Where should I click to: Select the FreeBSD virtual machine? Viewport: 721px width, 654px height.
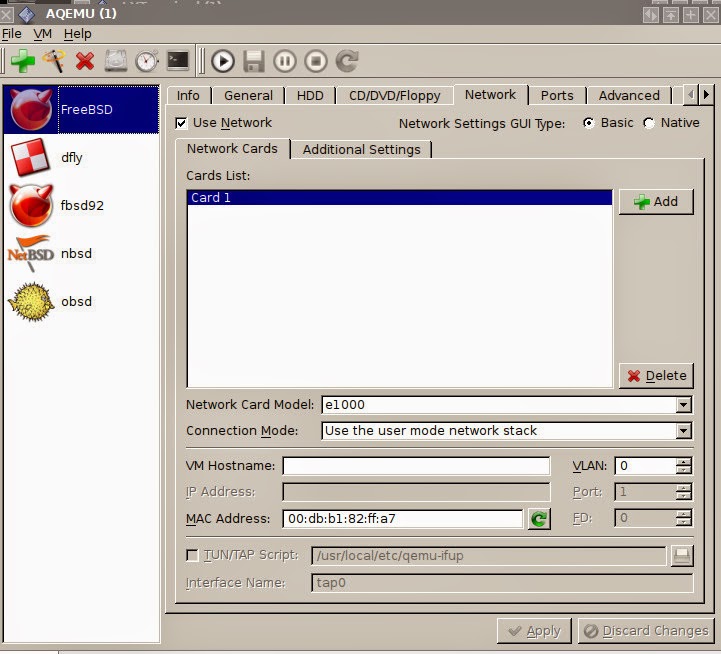coord(81,109)
